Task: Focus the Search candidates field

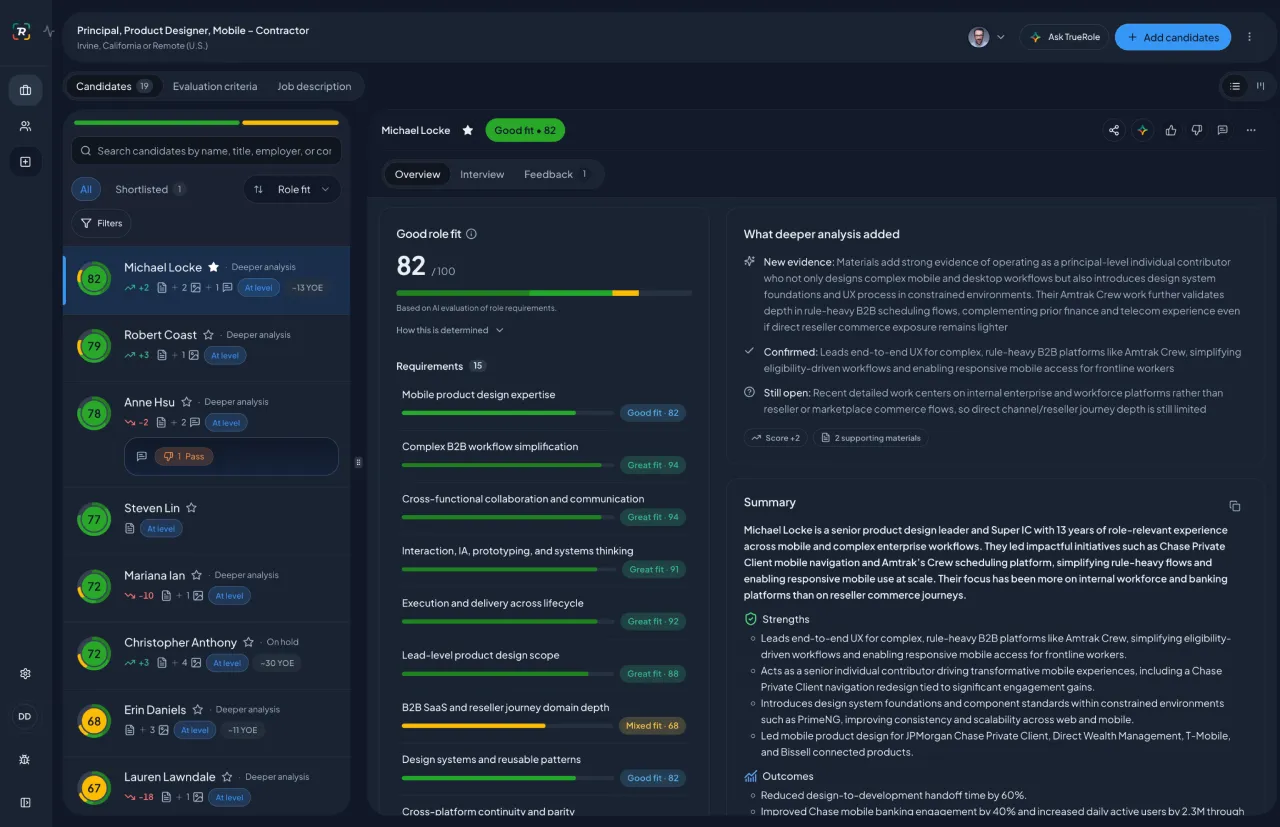Action: (x=206, y=151)
